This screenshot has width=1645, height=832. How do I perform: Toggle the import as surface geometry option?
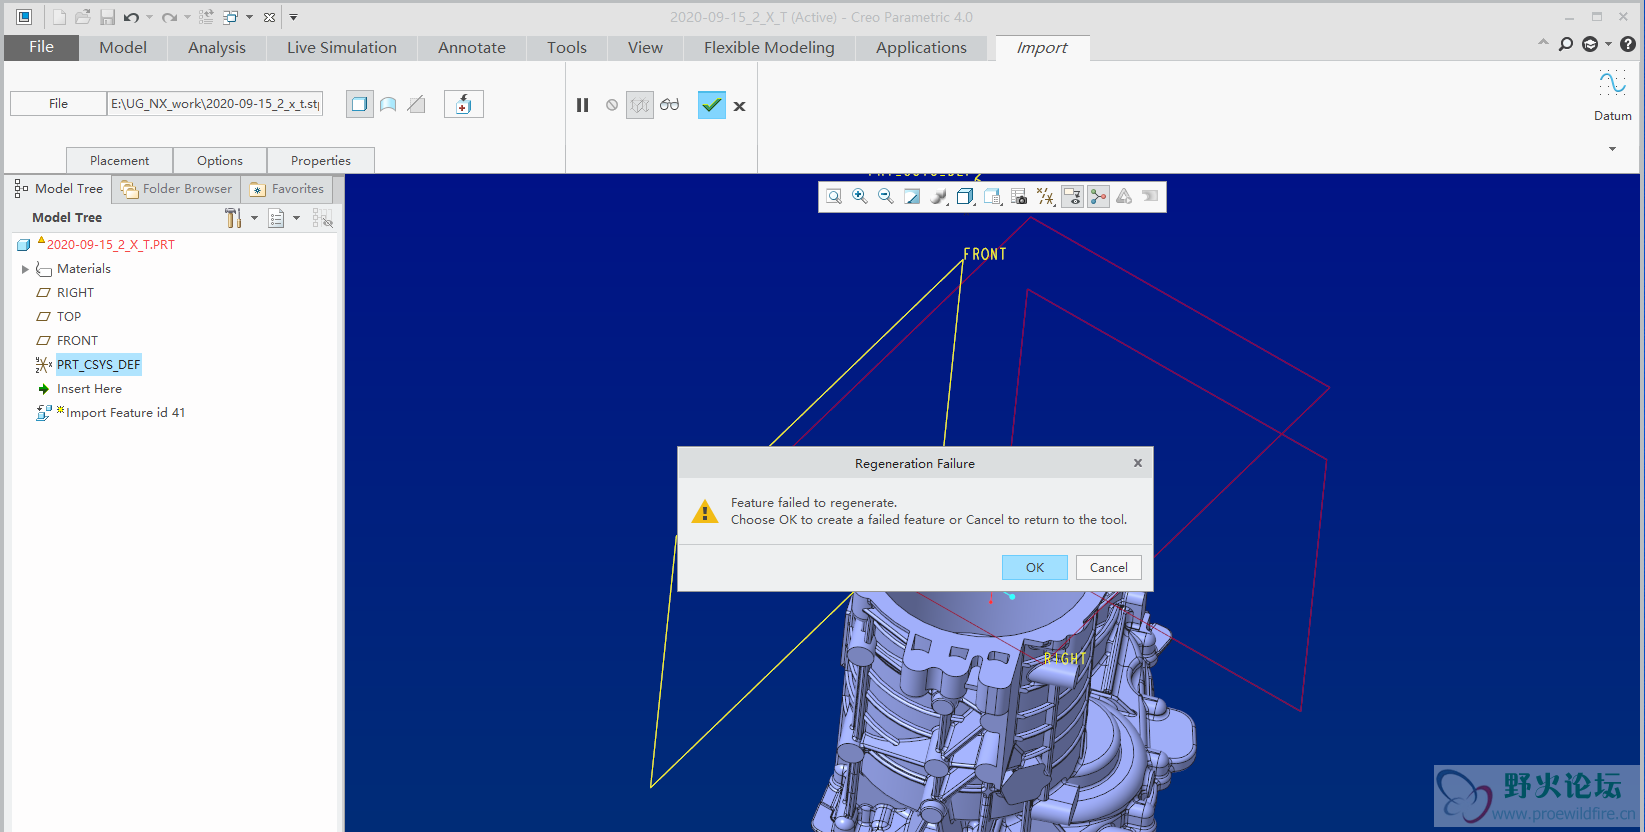tap(388, 104)
